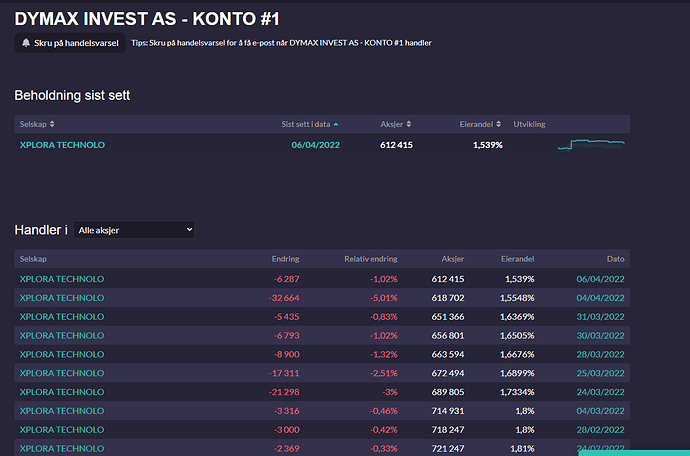
Task: Click the date 04/03/2022 in trades table
Action: [x=600, y=411]
